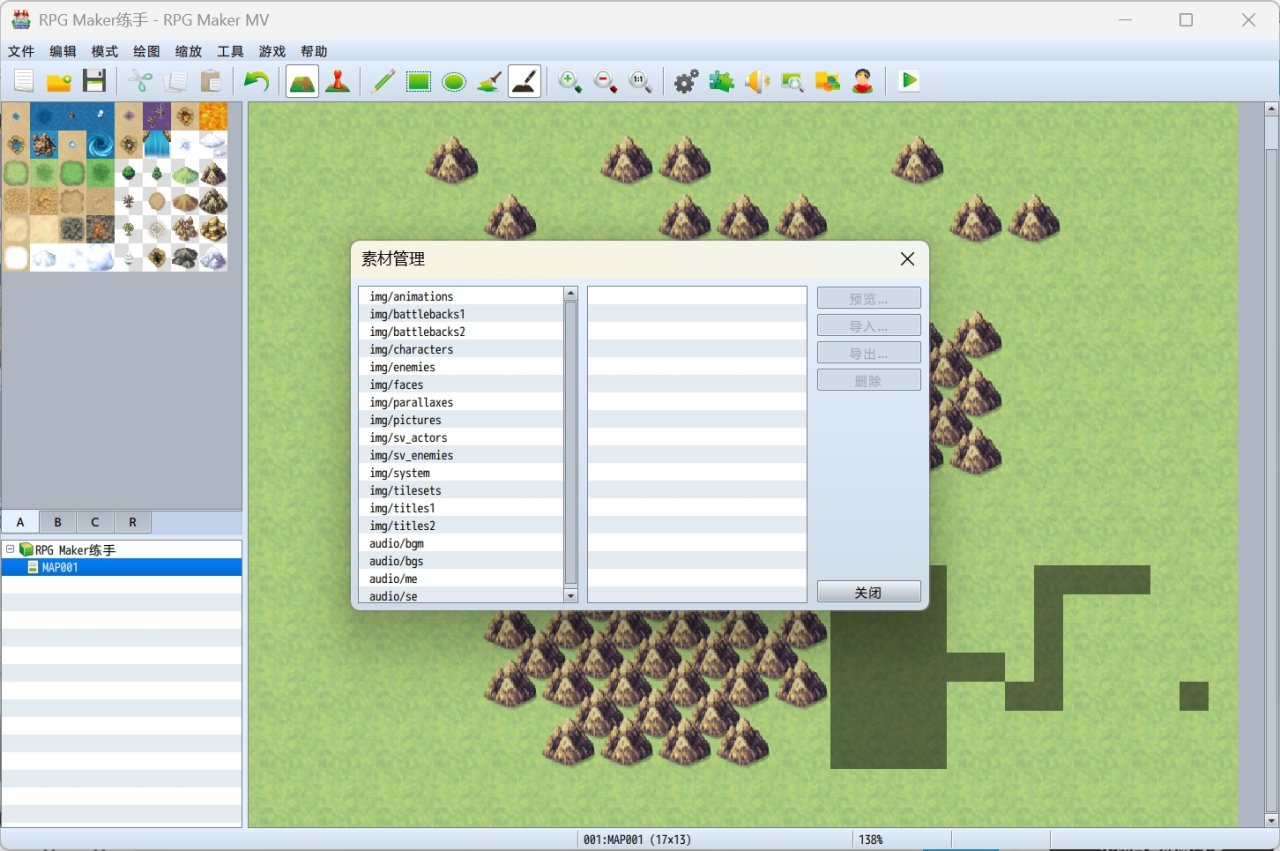Select img/enemies folder
Image resolution: width=1280 pixels, height=851 pixels.
click(461, 367)
